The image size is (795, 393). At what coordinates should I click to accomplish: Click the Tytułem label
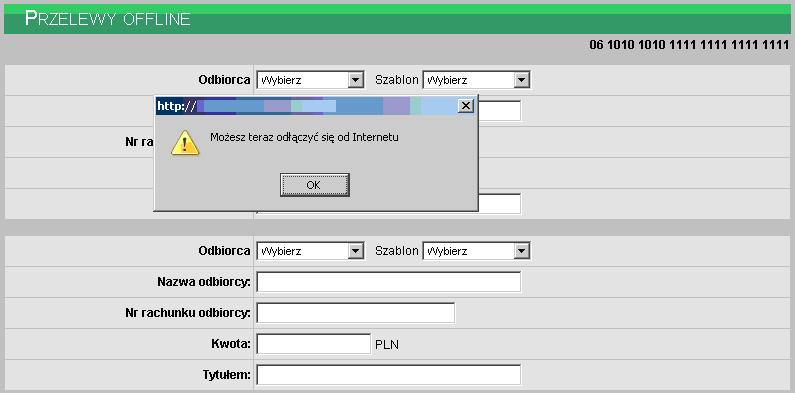tap(226, 375)
